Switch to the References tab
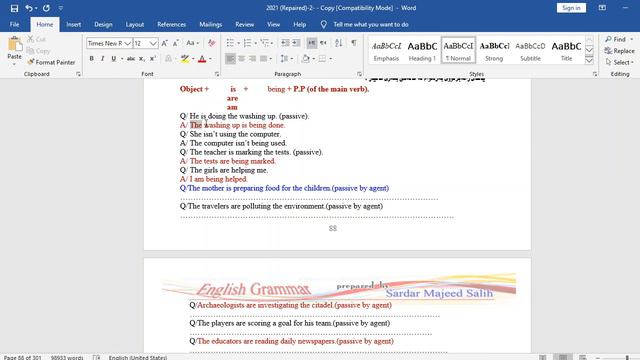Viewport: 640px width, 360px height. tap(171, 24)
